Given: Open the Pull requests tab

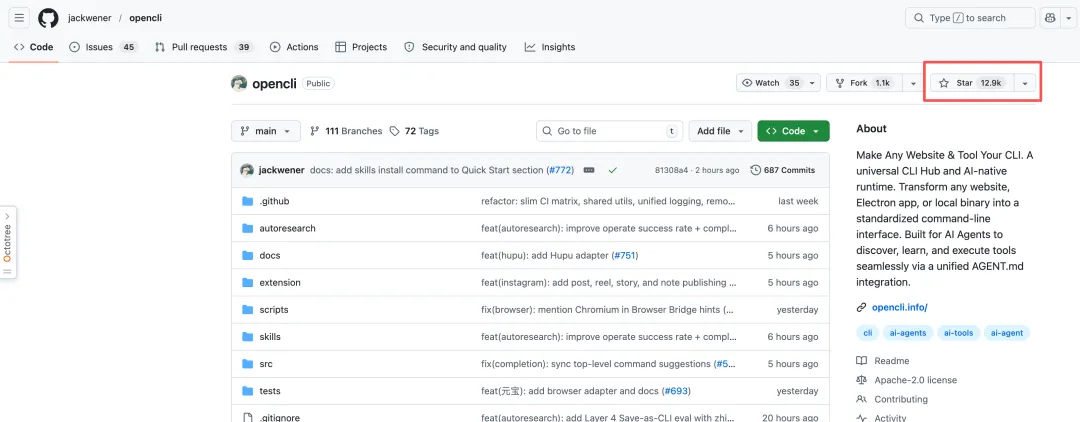Looking at the screenshot, I should pos(203,47).
